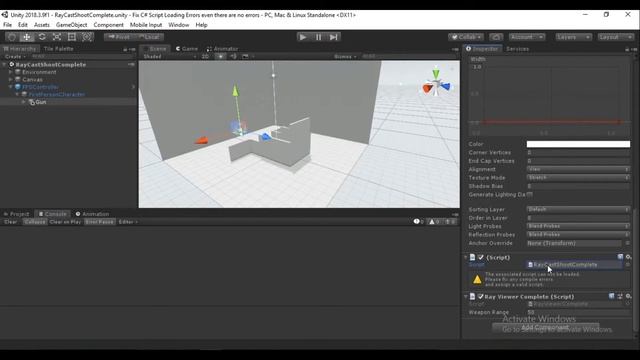Toggle scene audio speaker icon
Image resolution: width=640 pixels, height=360 pixels.
point(233,56)
